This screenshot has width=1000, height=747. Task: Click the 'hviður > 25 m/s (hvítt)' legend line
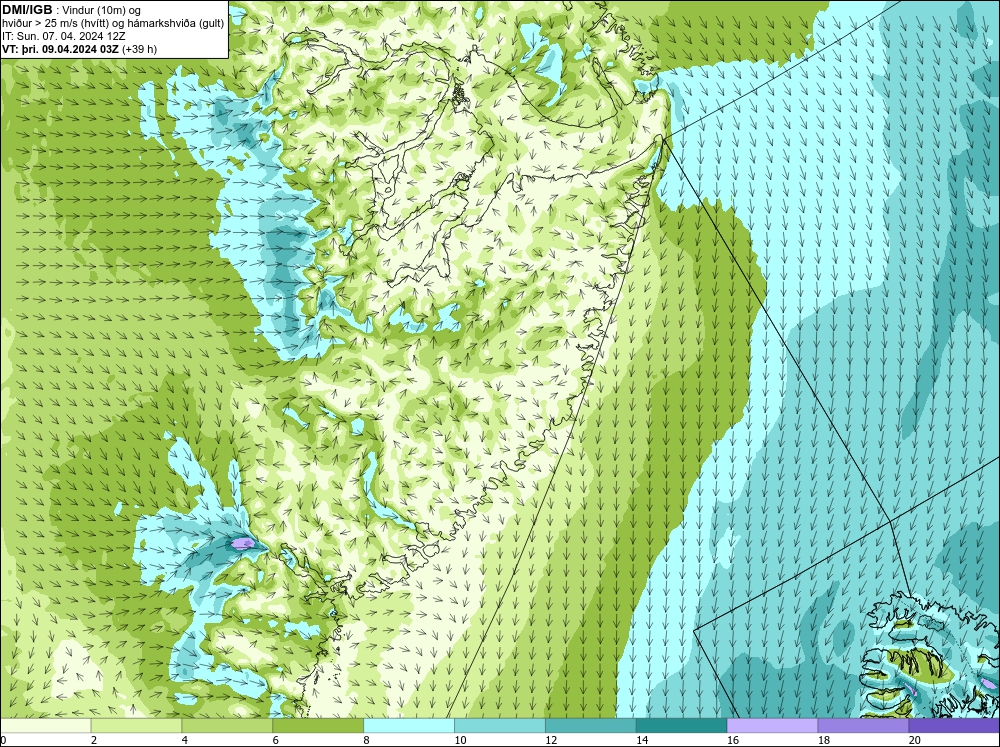click(x=55, y=23)
